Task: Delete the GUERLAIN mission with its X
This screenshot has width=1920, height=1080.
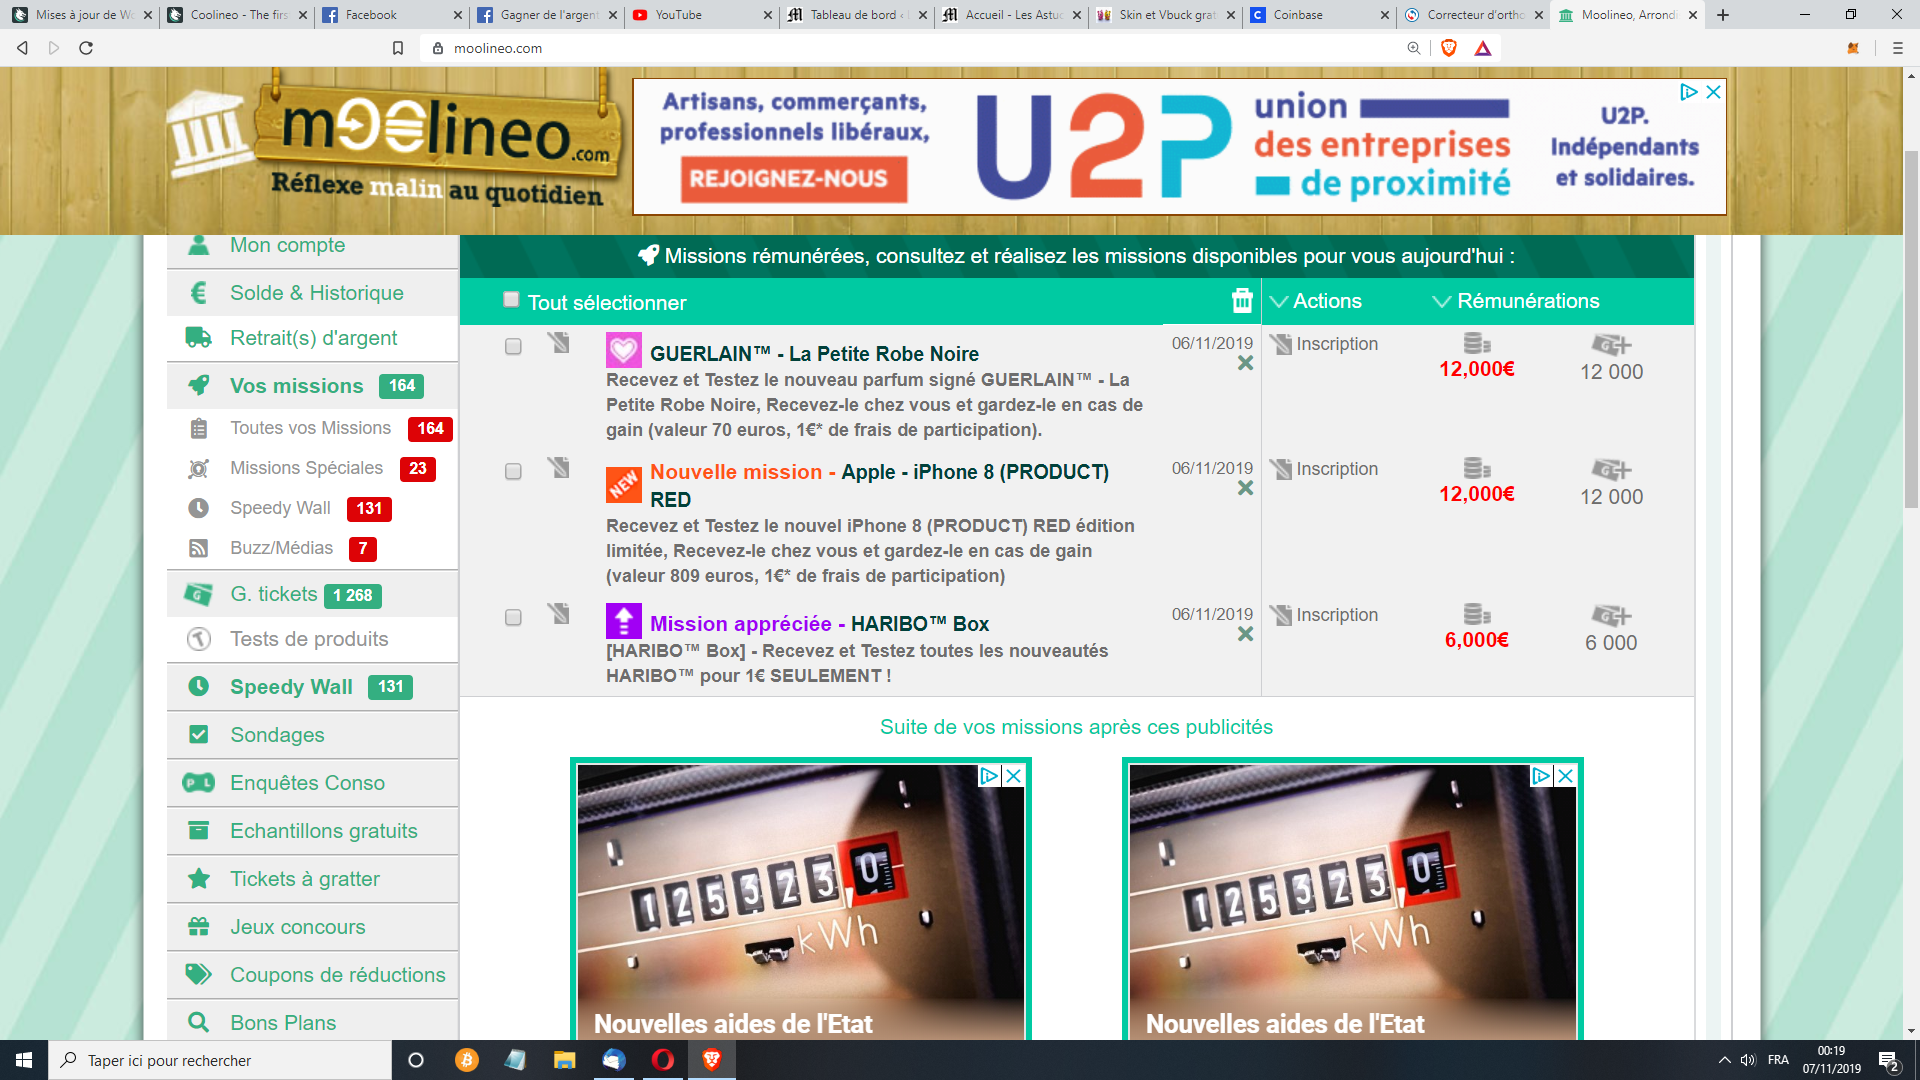Action: [x=1245, y=363]
